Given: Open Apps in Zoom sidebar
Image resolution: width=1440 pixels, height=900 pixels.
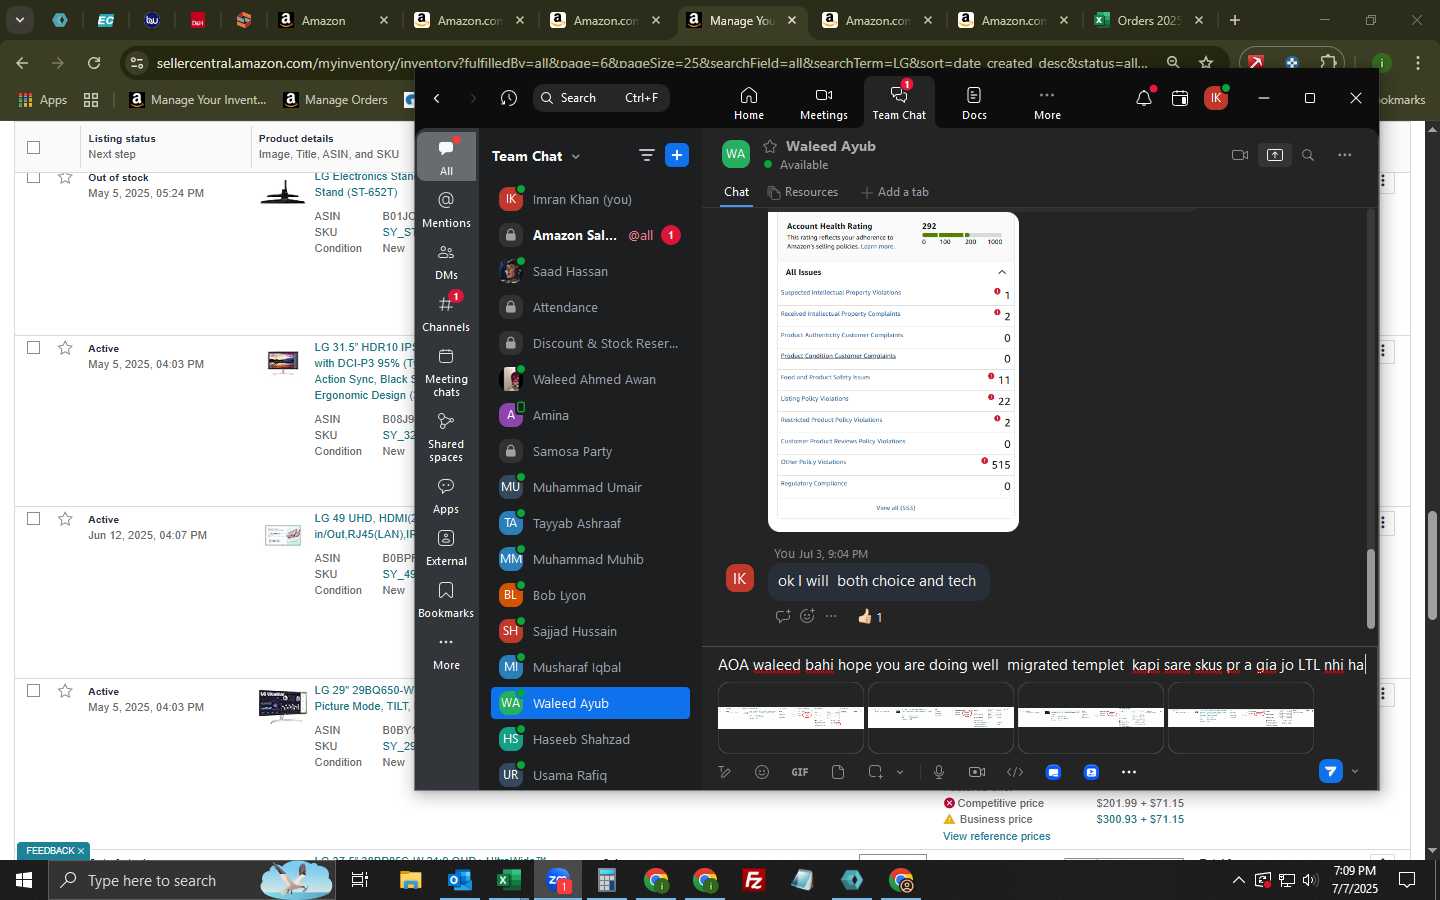Looking at the screenshot, I should click(446, 496).
